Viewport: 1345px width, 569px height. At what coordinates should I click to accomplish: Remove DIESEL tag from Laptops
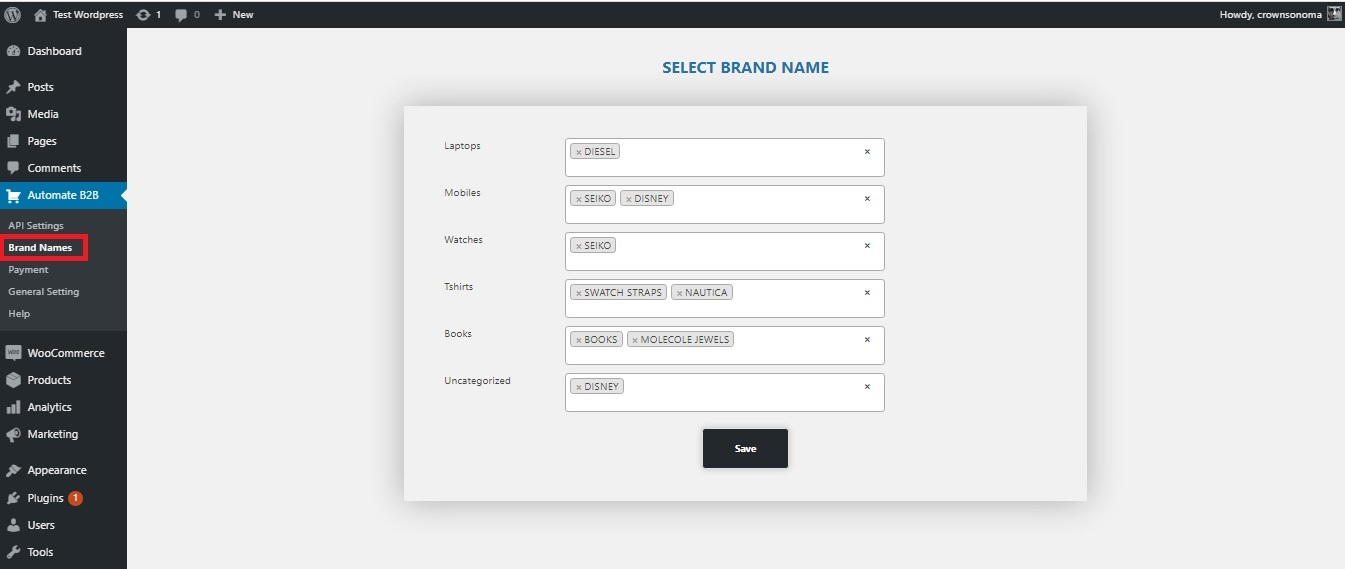(x=578, y=152)
